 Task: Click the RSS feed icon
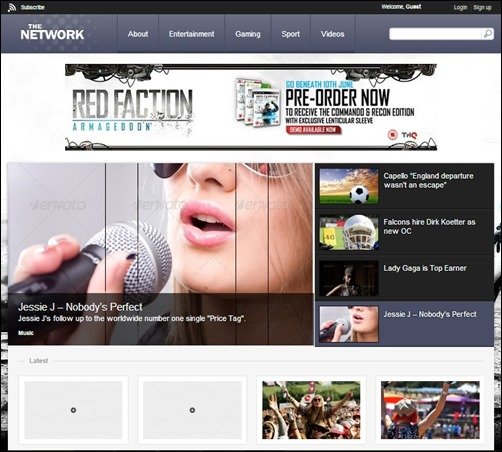[x=12, y=7]
